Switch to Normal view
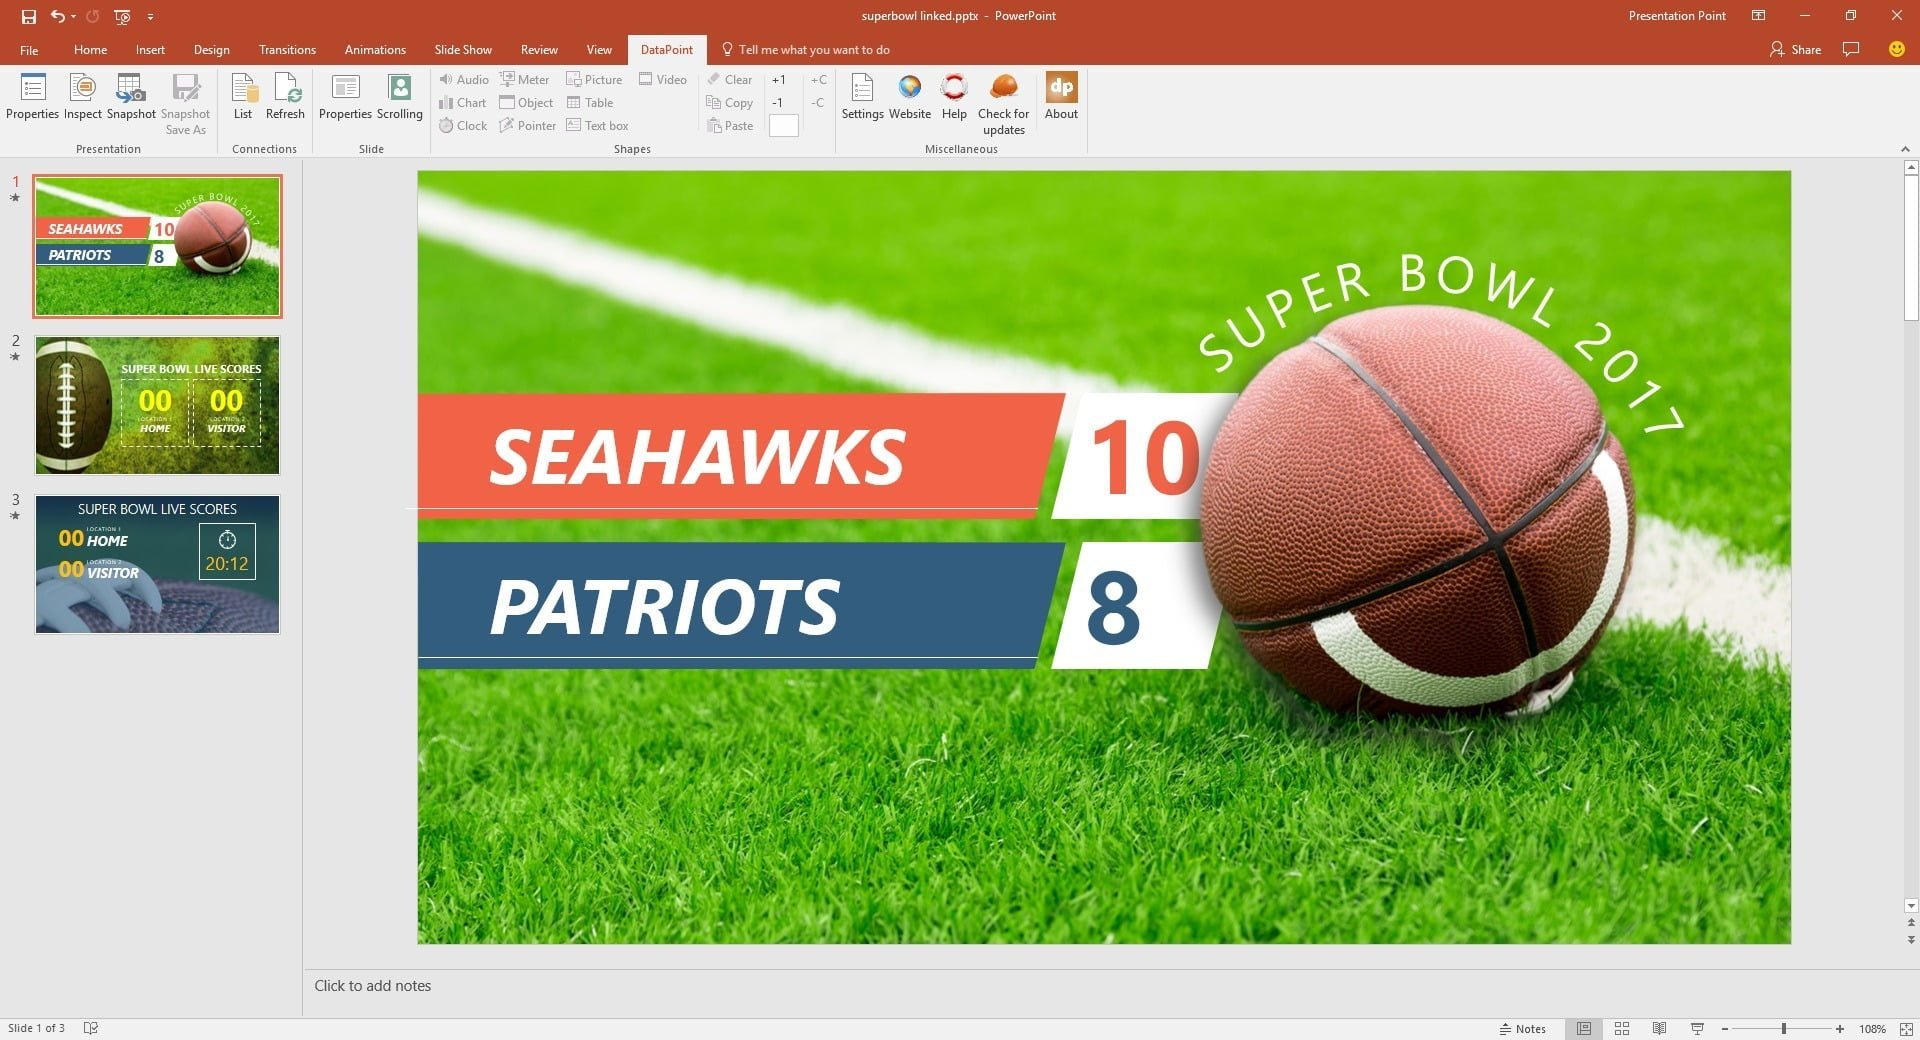The width and height of the screenshot is (1920, 1040). (1584, 1029)
